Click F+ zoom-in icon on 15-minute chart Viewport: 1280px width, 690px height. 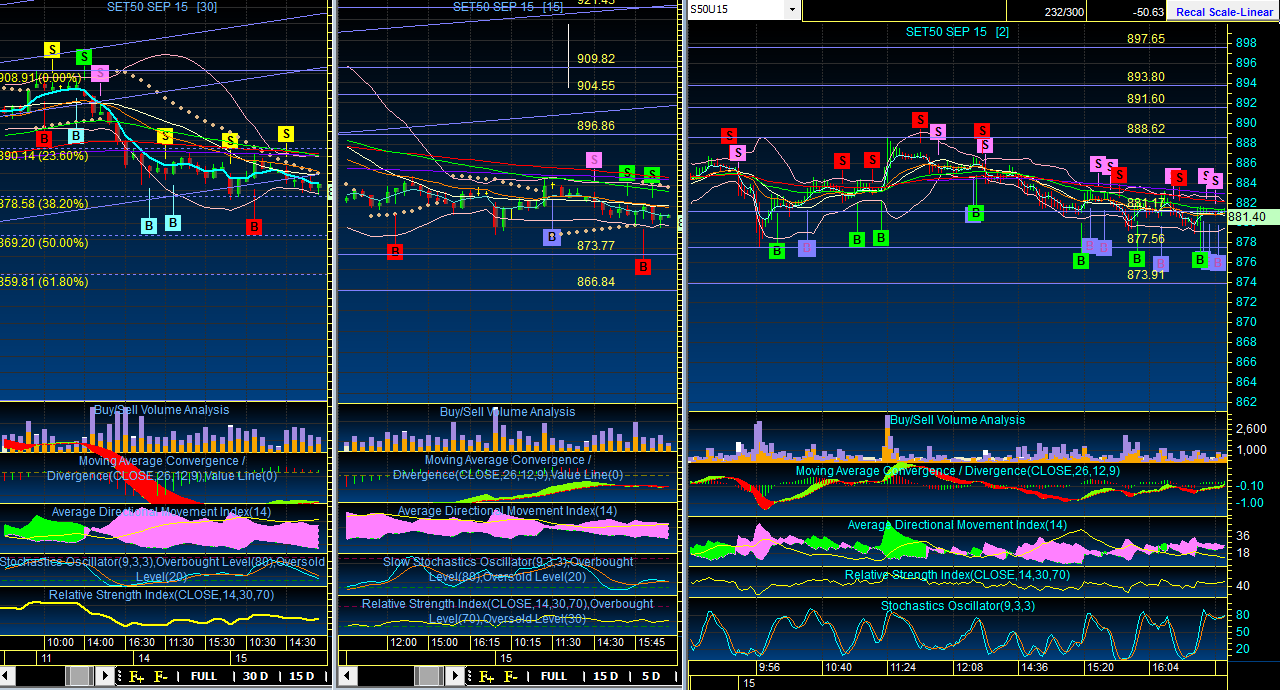486,676
